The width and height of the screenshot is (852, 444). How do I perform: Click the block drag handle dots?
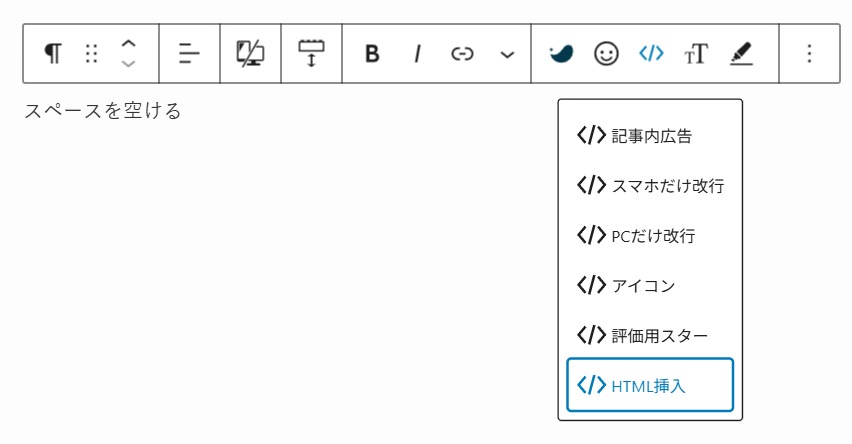91,54
